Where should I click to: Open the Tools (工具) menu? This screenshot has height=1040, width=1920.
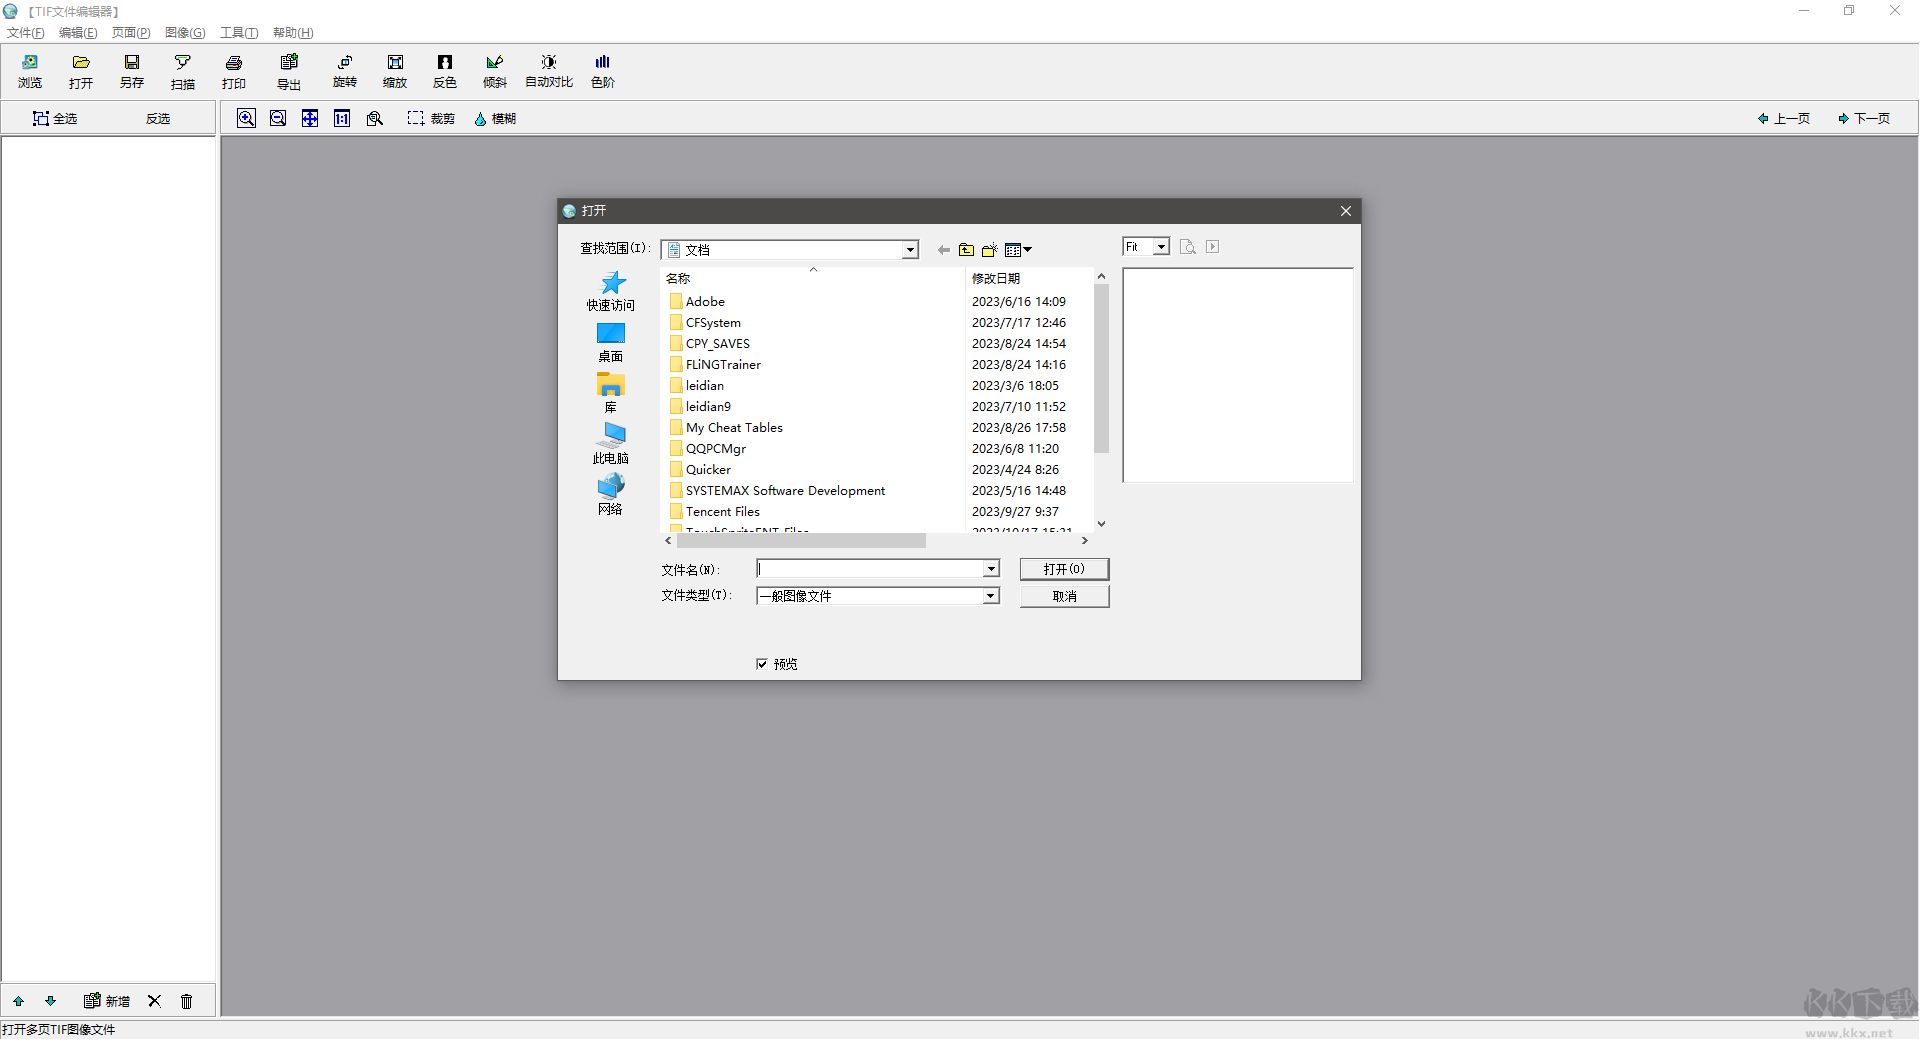pos(238,33)
